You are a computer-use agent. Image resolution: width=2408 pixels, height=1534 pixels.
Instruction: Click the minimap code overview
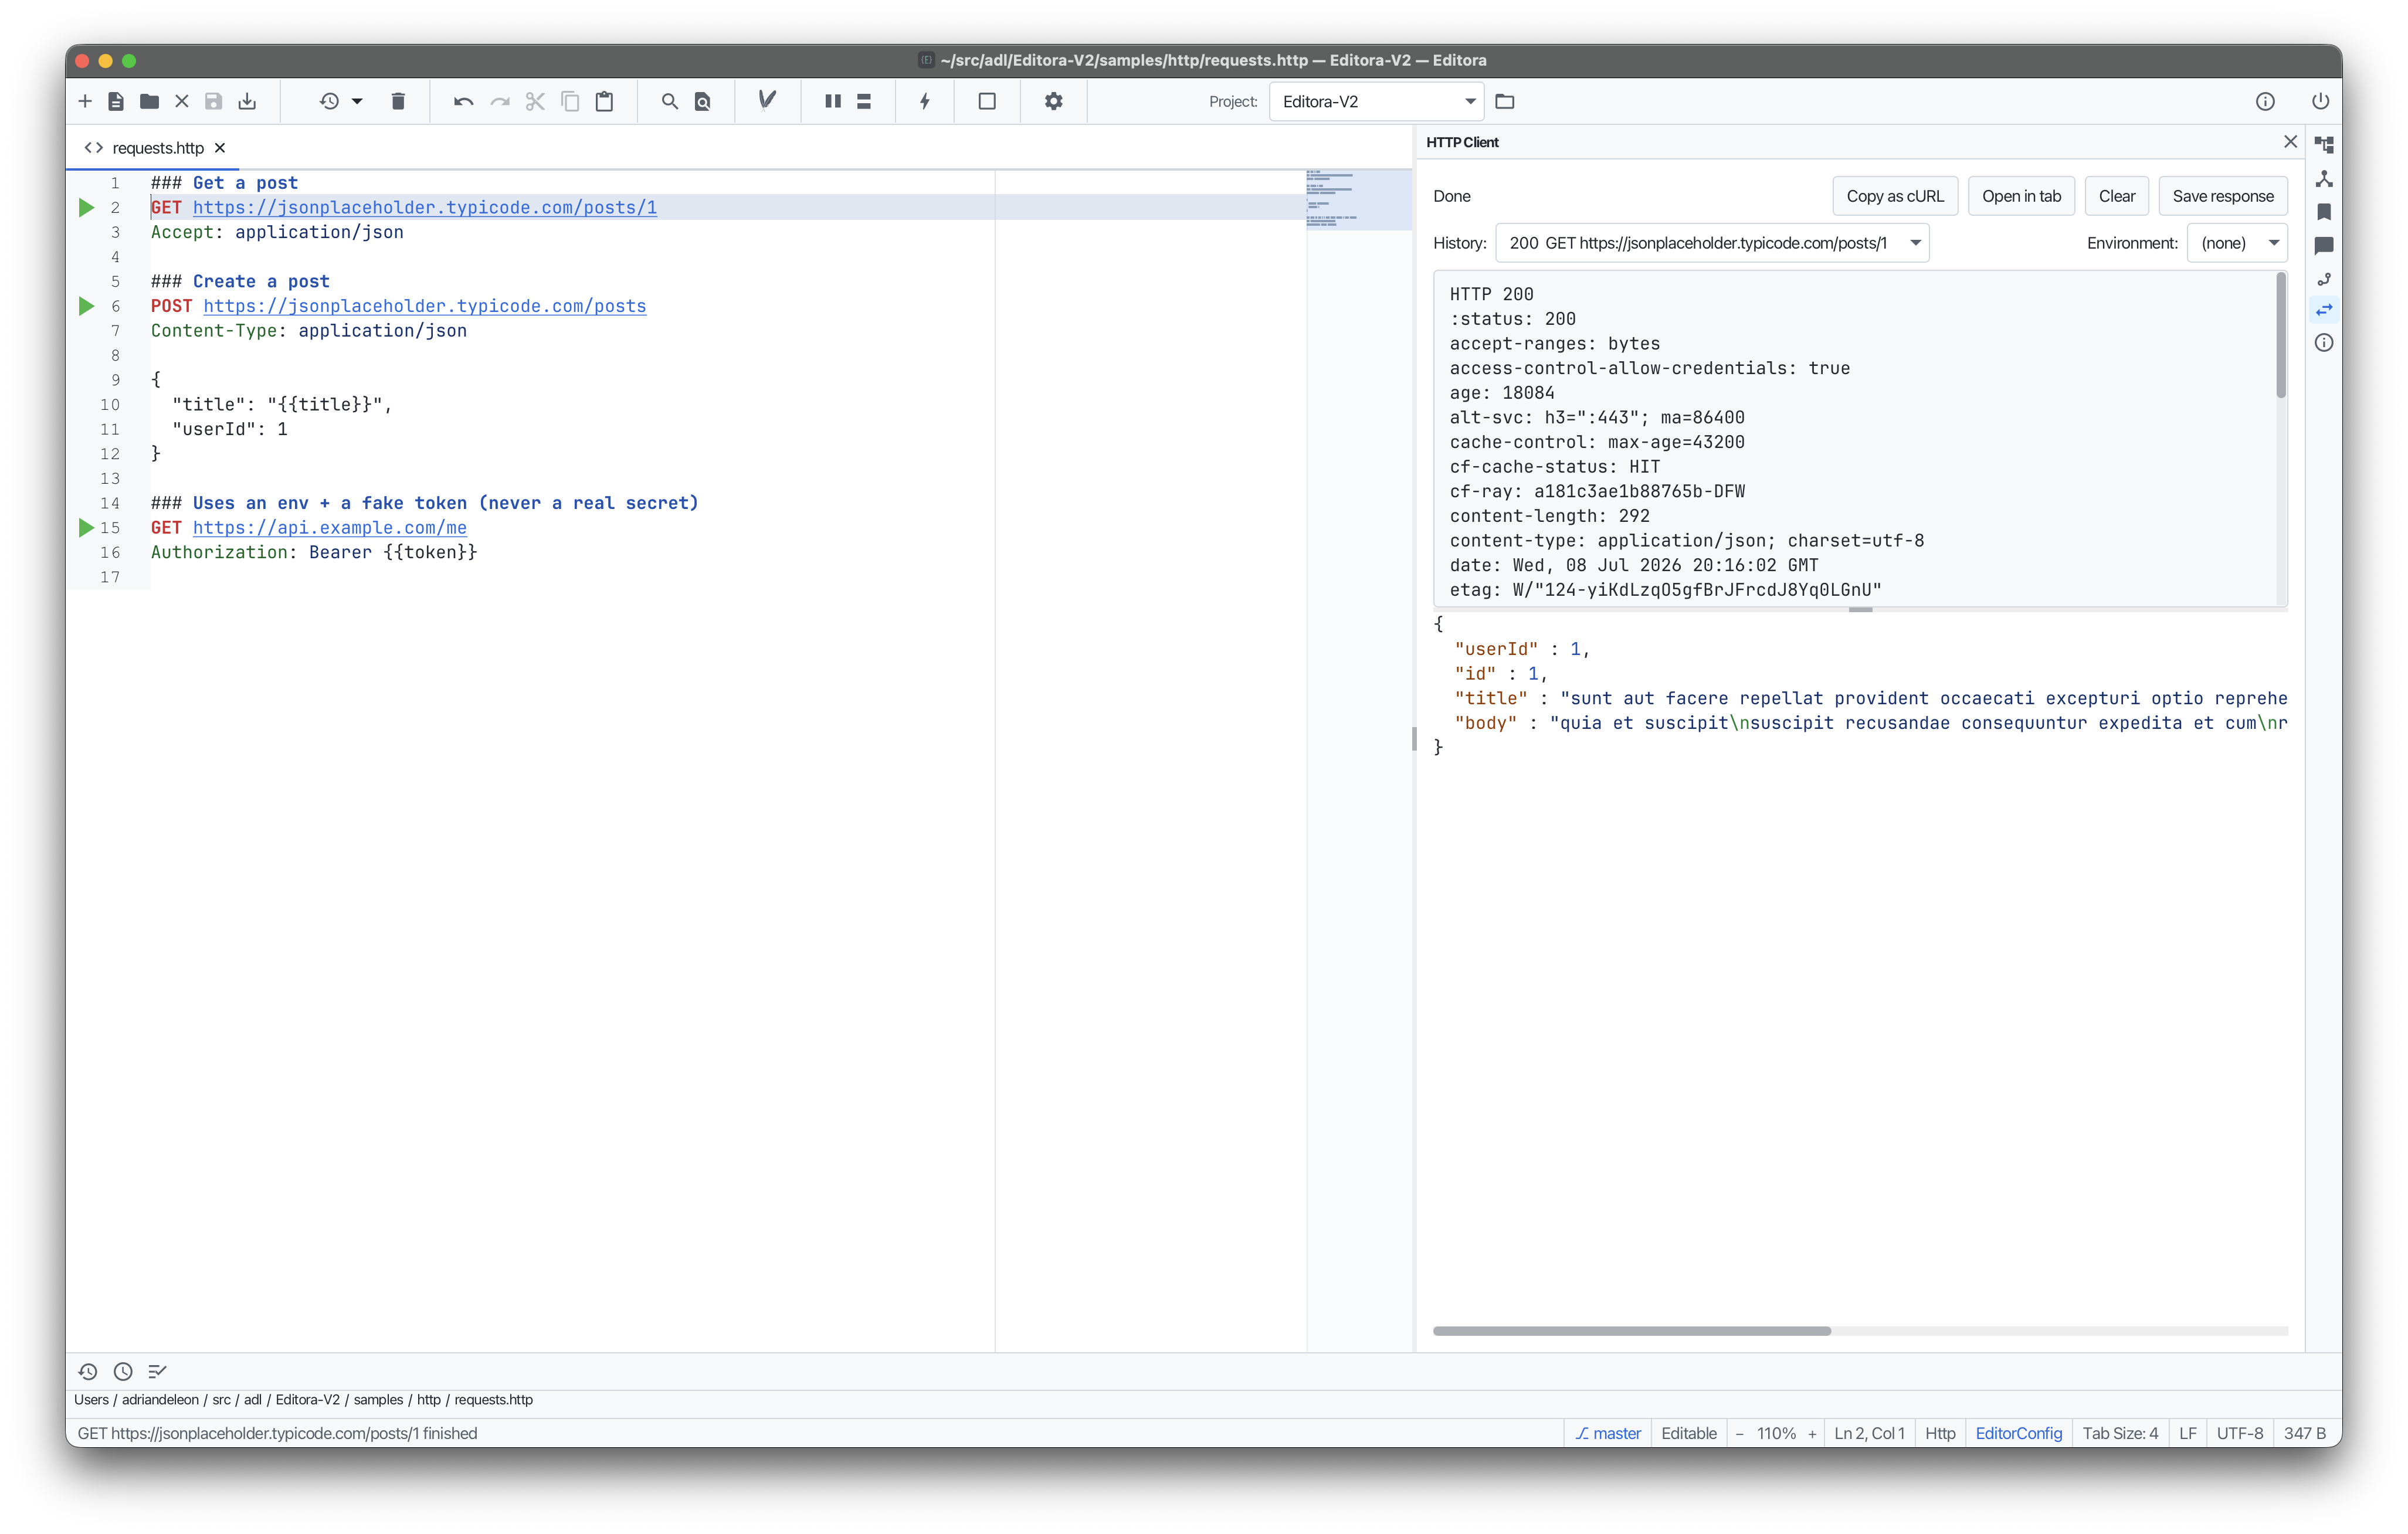point(1358,199)
